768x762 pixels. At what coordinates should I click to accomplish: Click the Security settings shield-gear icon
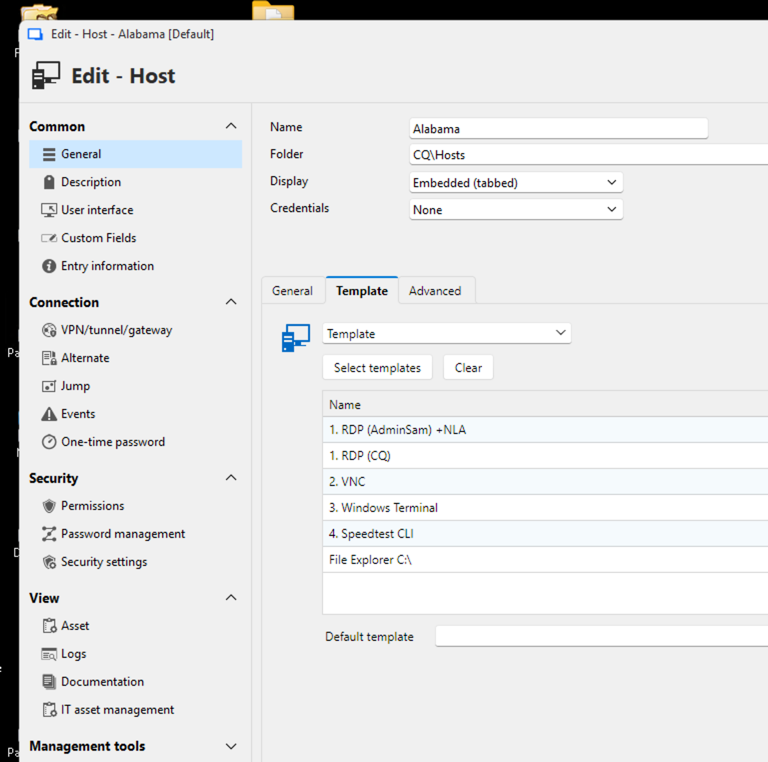coord(49,562)
